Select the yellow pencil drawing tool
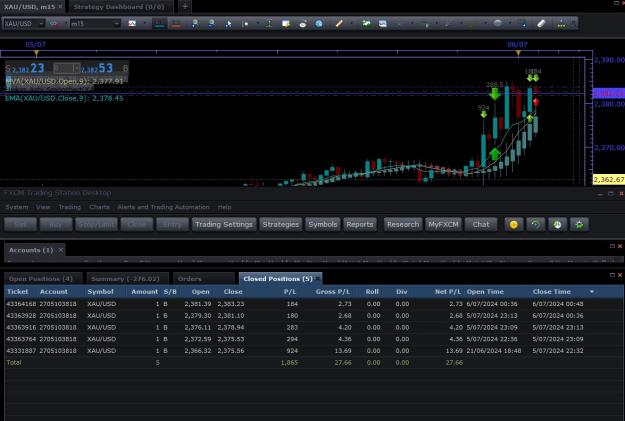The width and height of the screenshot is (625, 421). click(339, 24)
